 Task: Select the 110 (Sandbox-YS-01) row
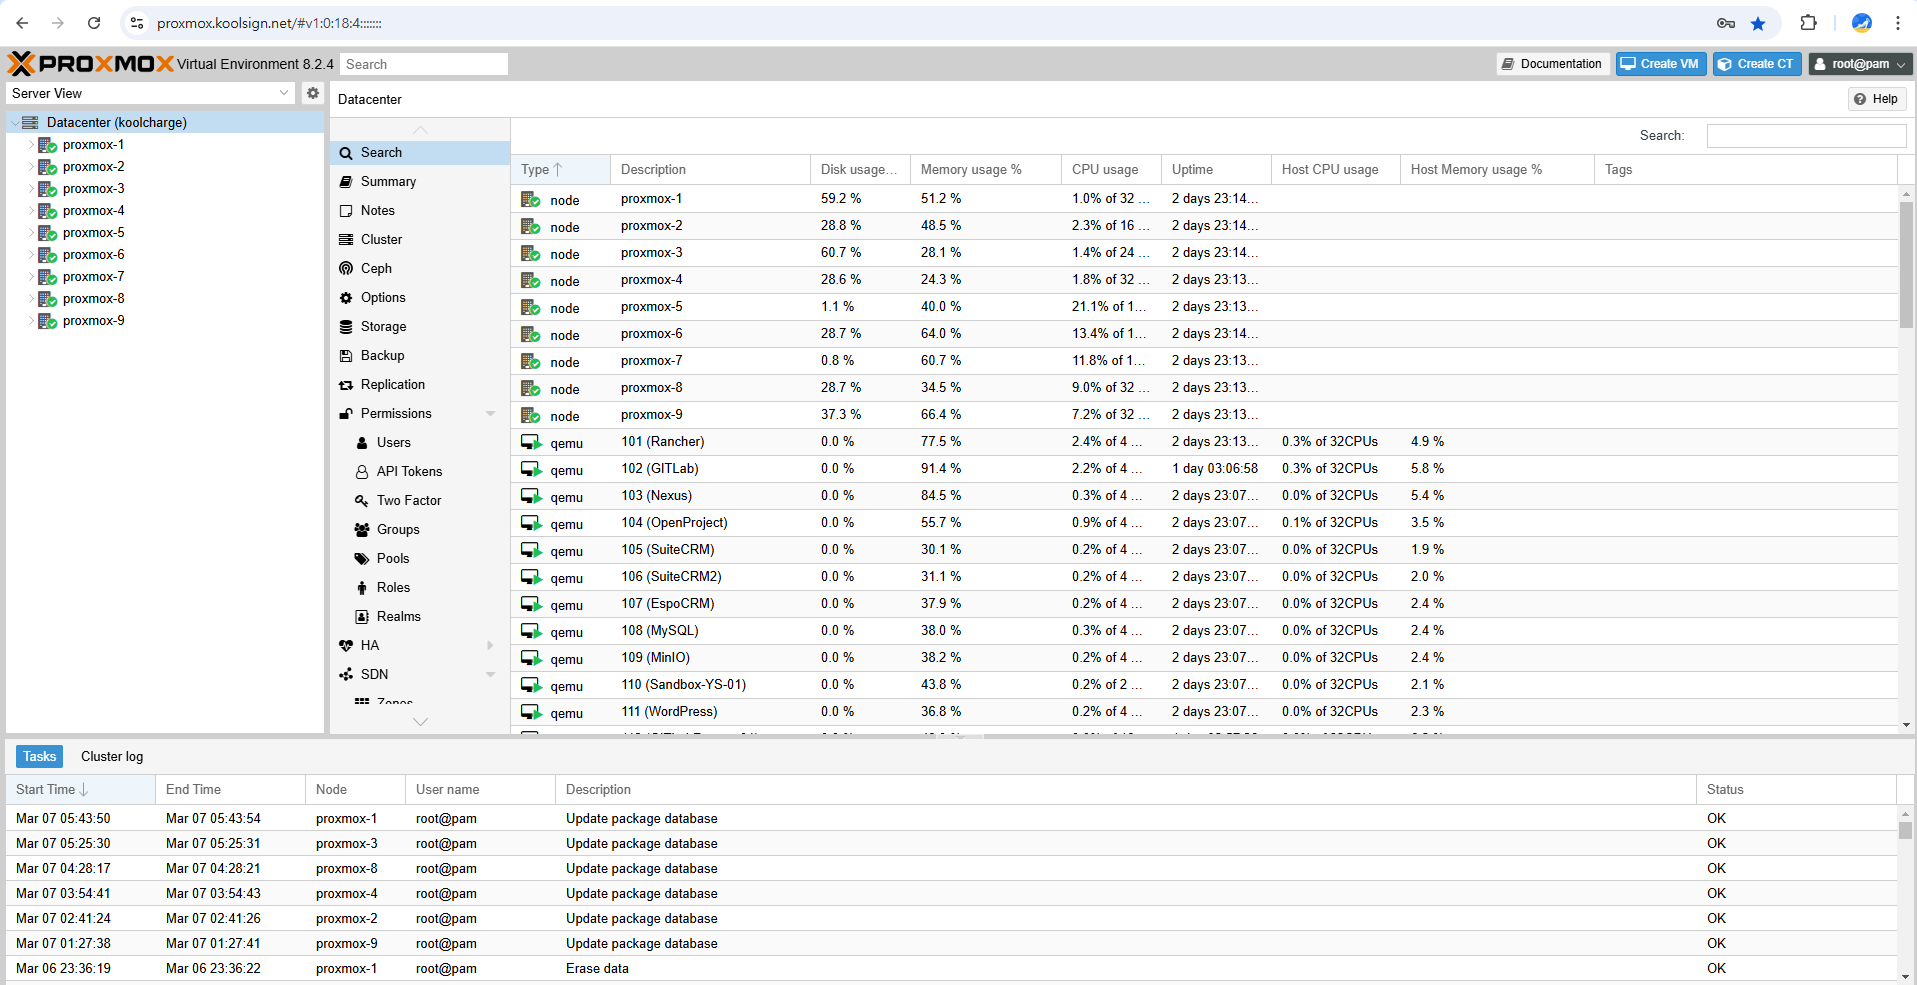click(1204, 685)
